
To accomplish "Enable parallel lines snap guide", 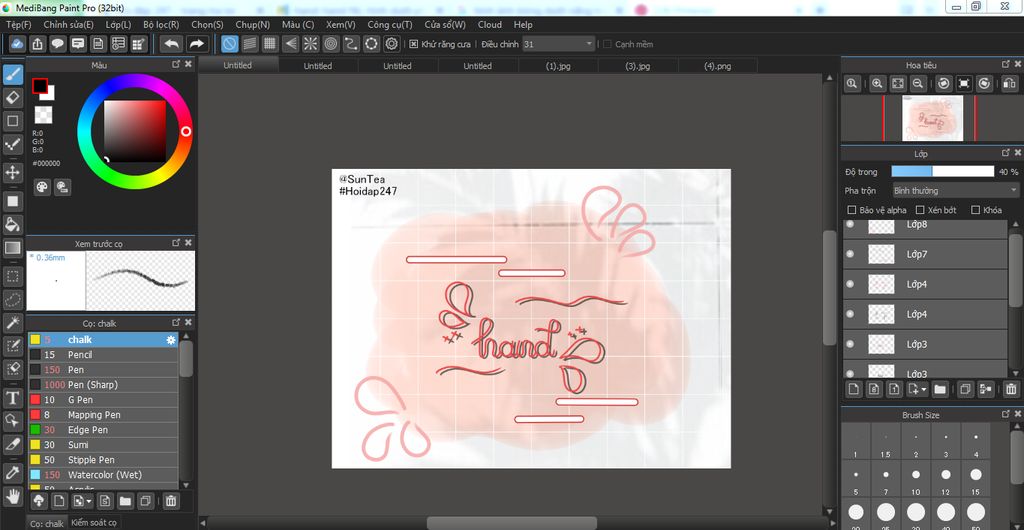I will pos(249,44).
